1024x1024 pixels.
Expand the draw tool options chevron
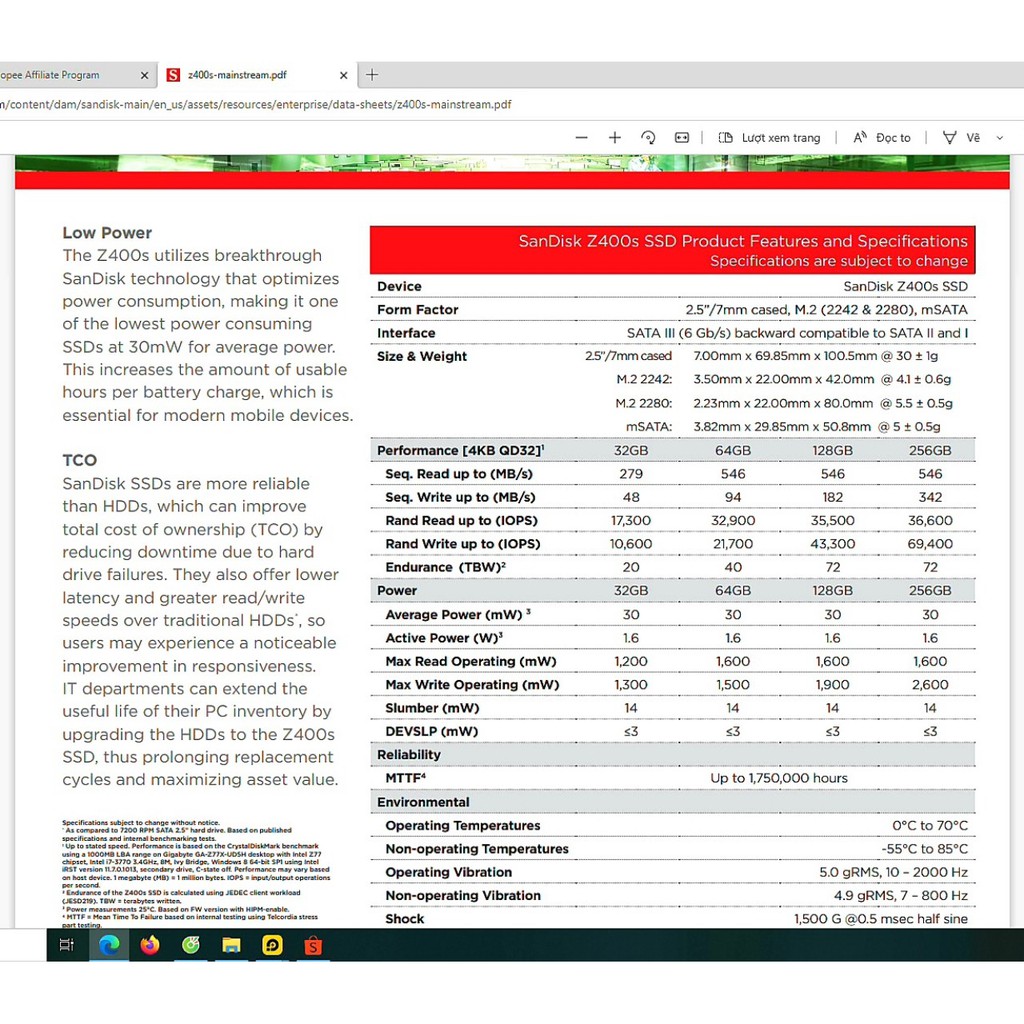[x=999, y=138]
